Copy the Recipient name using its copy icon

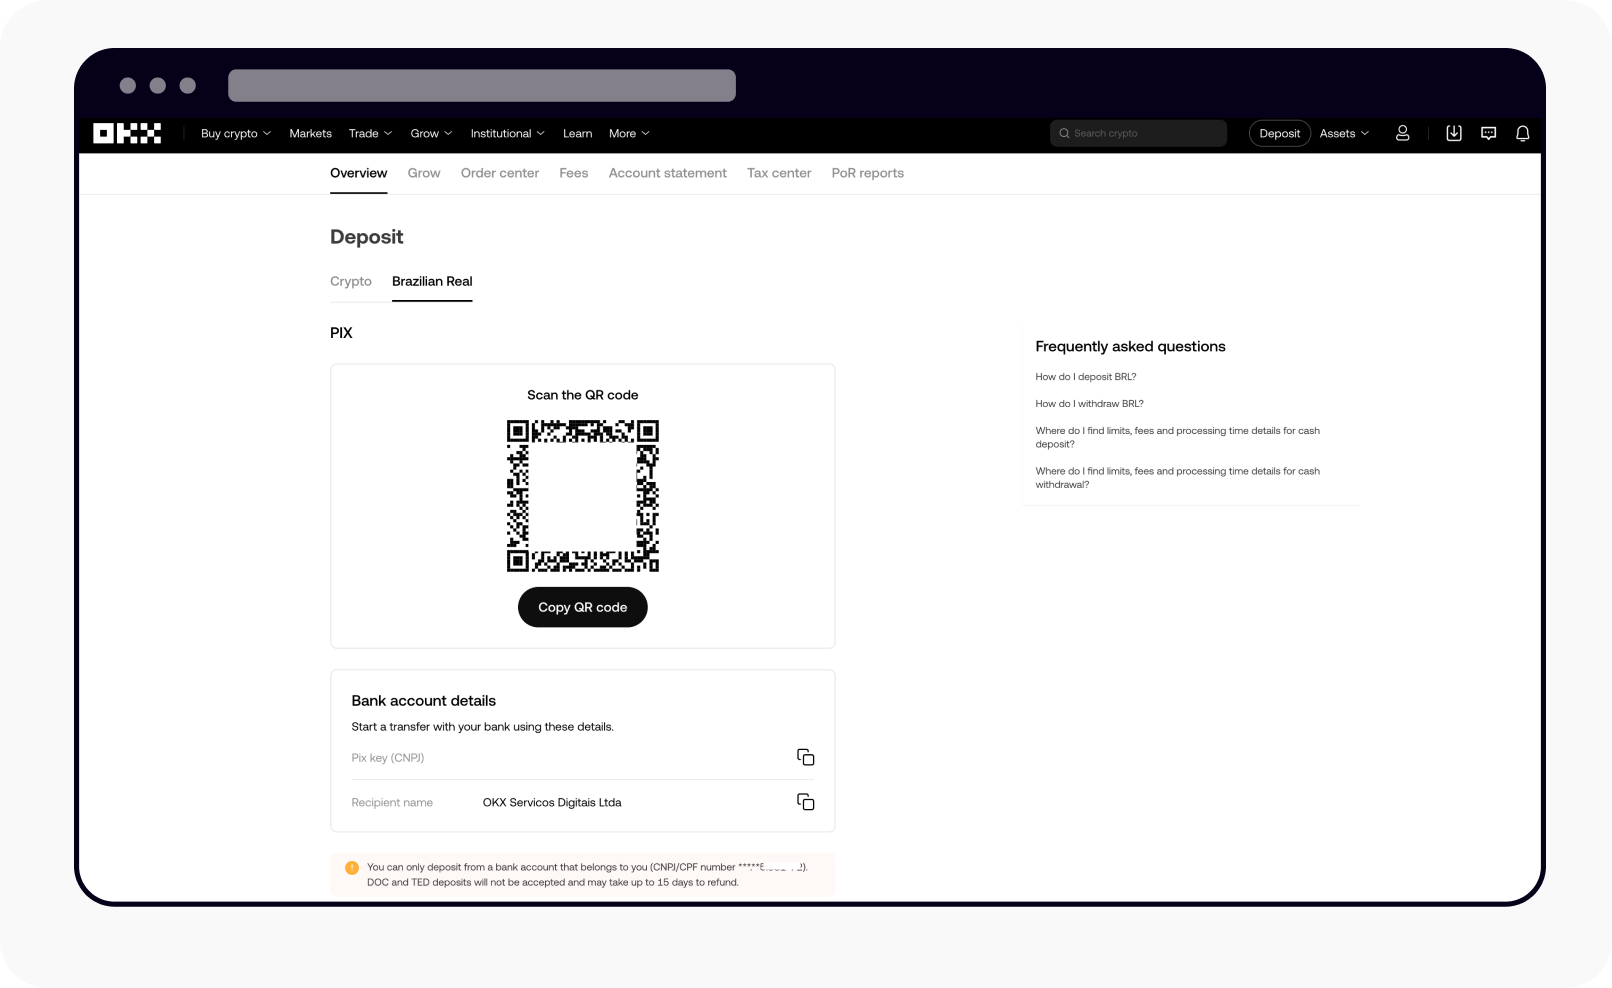806,802
